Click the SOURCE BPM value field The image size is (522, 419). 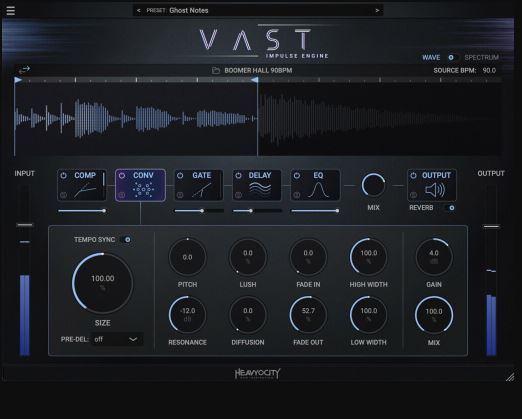[x=489, y=70]
